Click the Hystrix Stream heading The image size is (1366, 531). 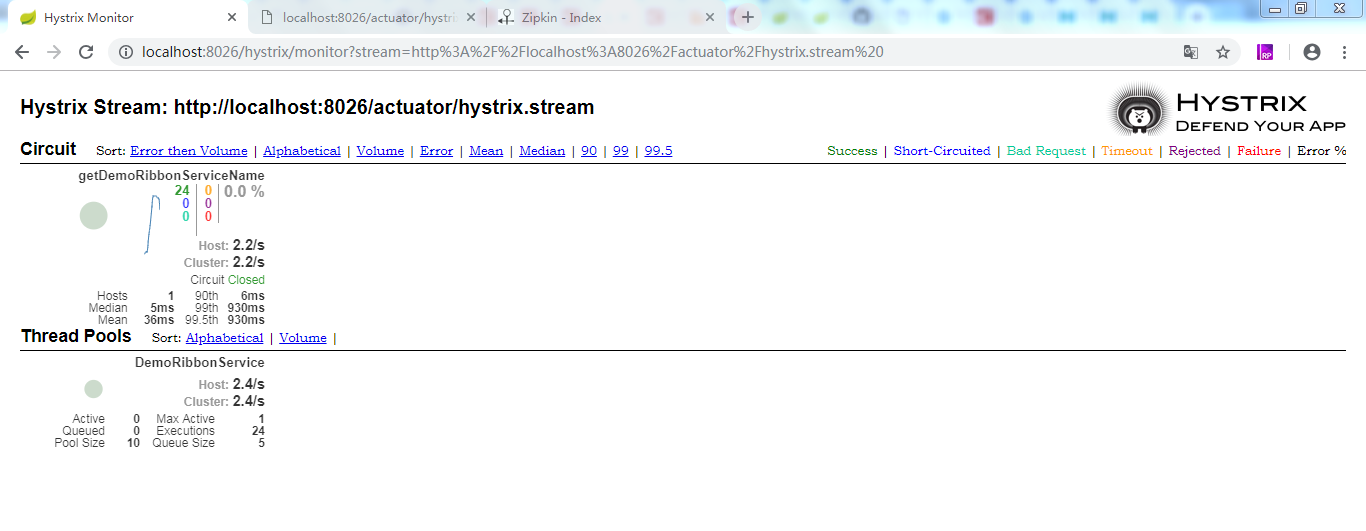coord(307,107)
